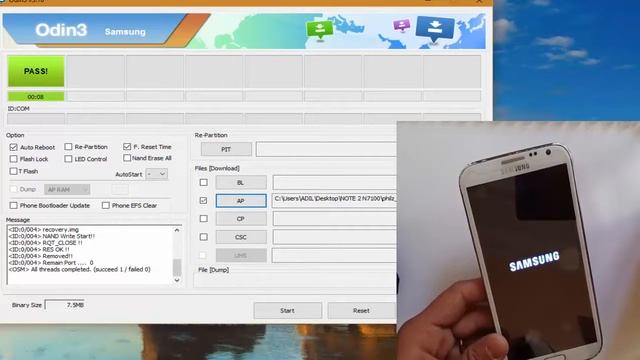Screen dimensions: 640x360
Task: Click the BL file button
Action: 241,182
